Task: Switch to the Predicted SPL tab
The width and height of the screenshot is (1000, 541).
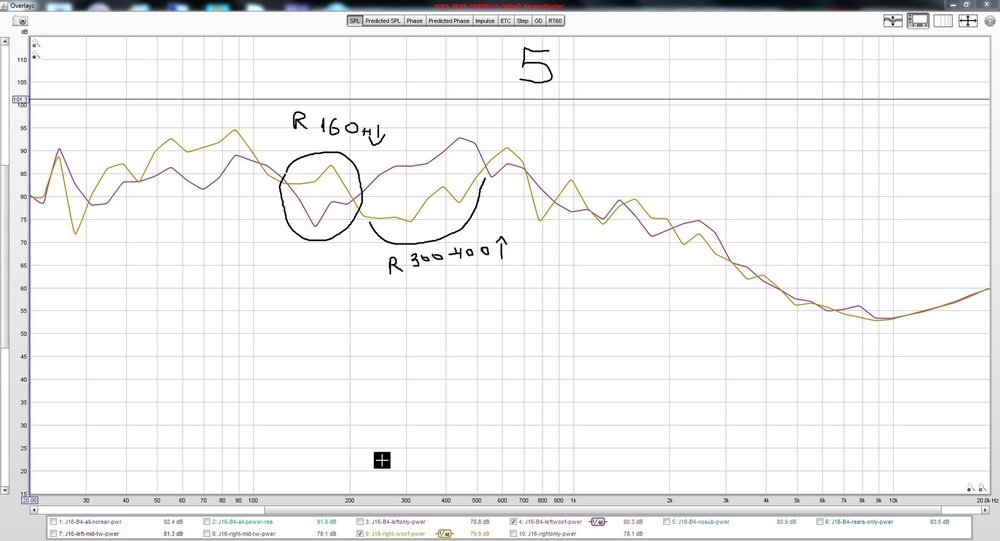Action: coord(383,21)
